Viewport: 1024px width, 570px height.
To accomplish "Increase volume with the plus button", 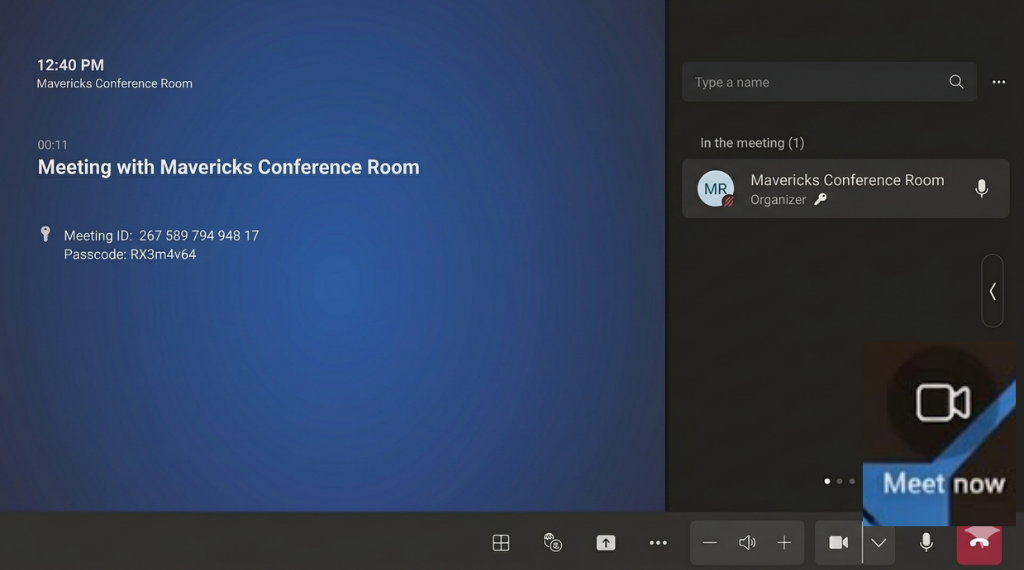I will [784, 543].
